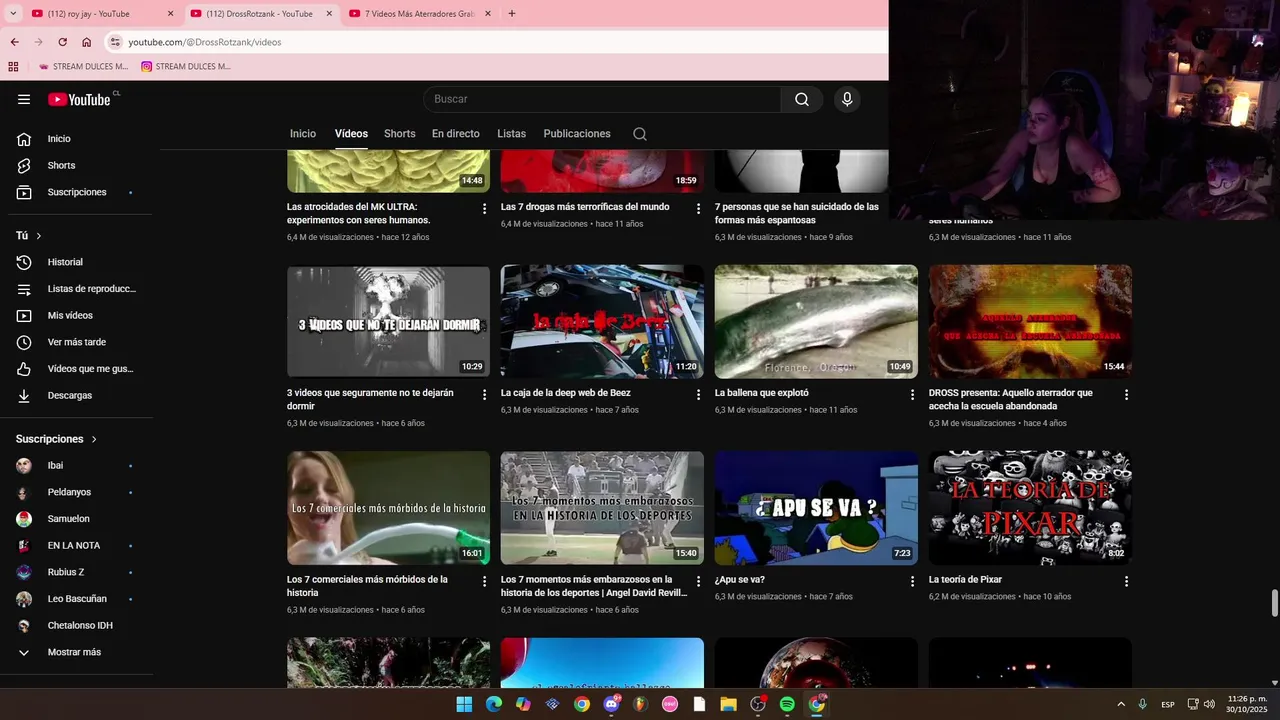Open more options for 'La ballena que explotó'
Image resolution: width=1280 pixels, height=720 pixels.
click(912, 395)
